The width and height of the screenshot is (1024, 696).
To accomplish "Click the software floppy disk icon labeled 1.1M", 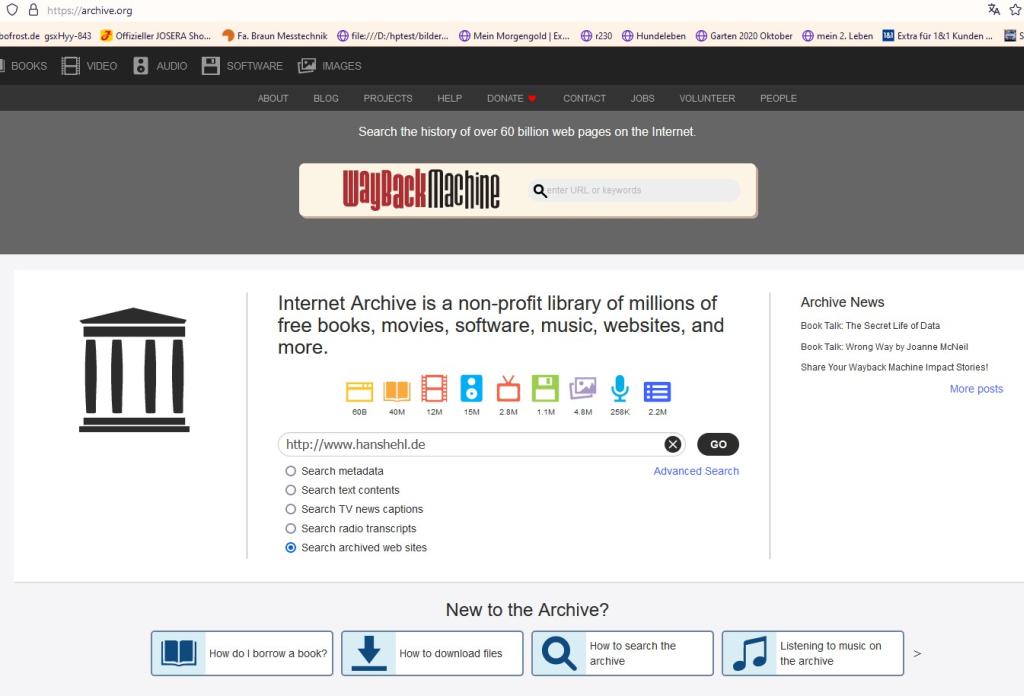I will point(545,389).
